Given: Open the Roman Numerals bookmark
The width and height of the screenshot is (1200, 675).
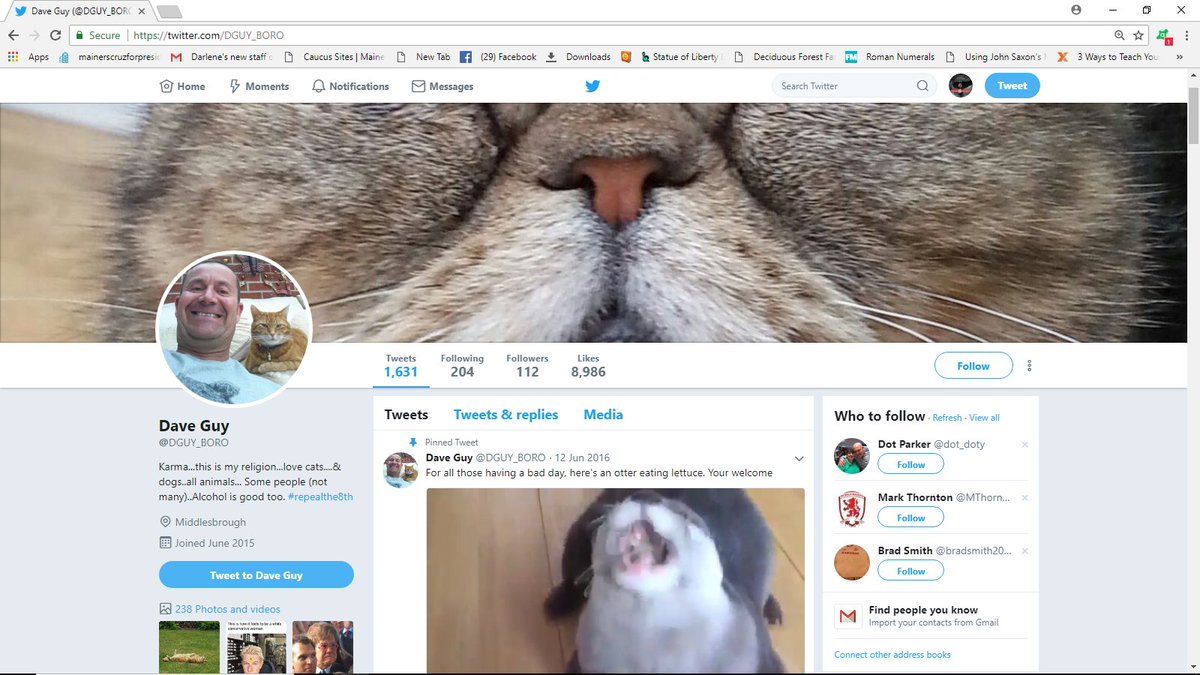Looking at the screenshot, I should click(890, 57).
